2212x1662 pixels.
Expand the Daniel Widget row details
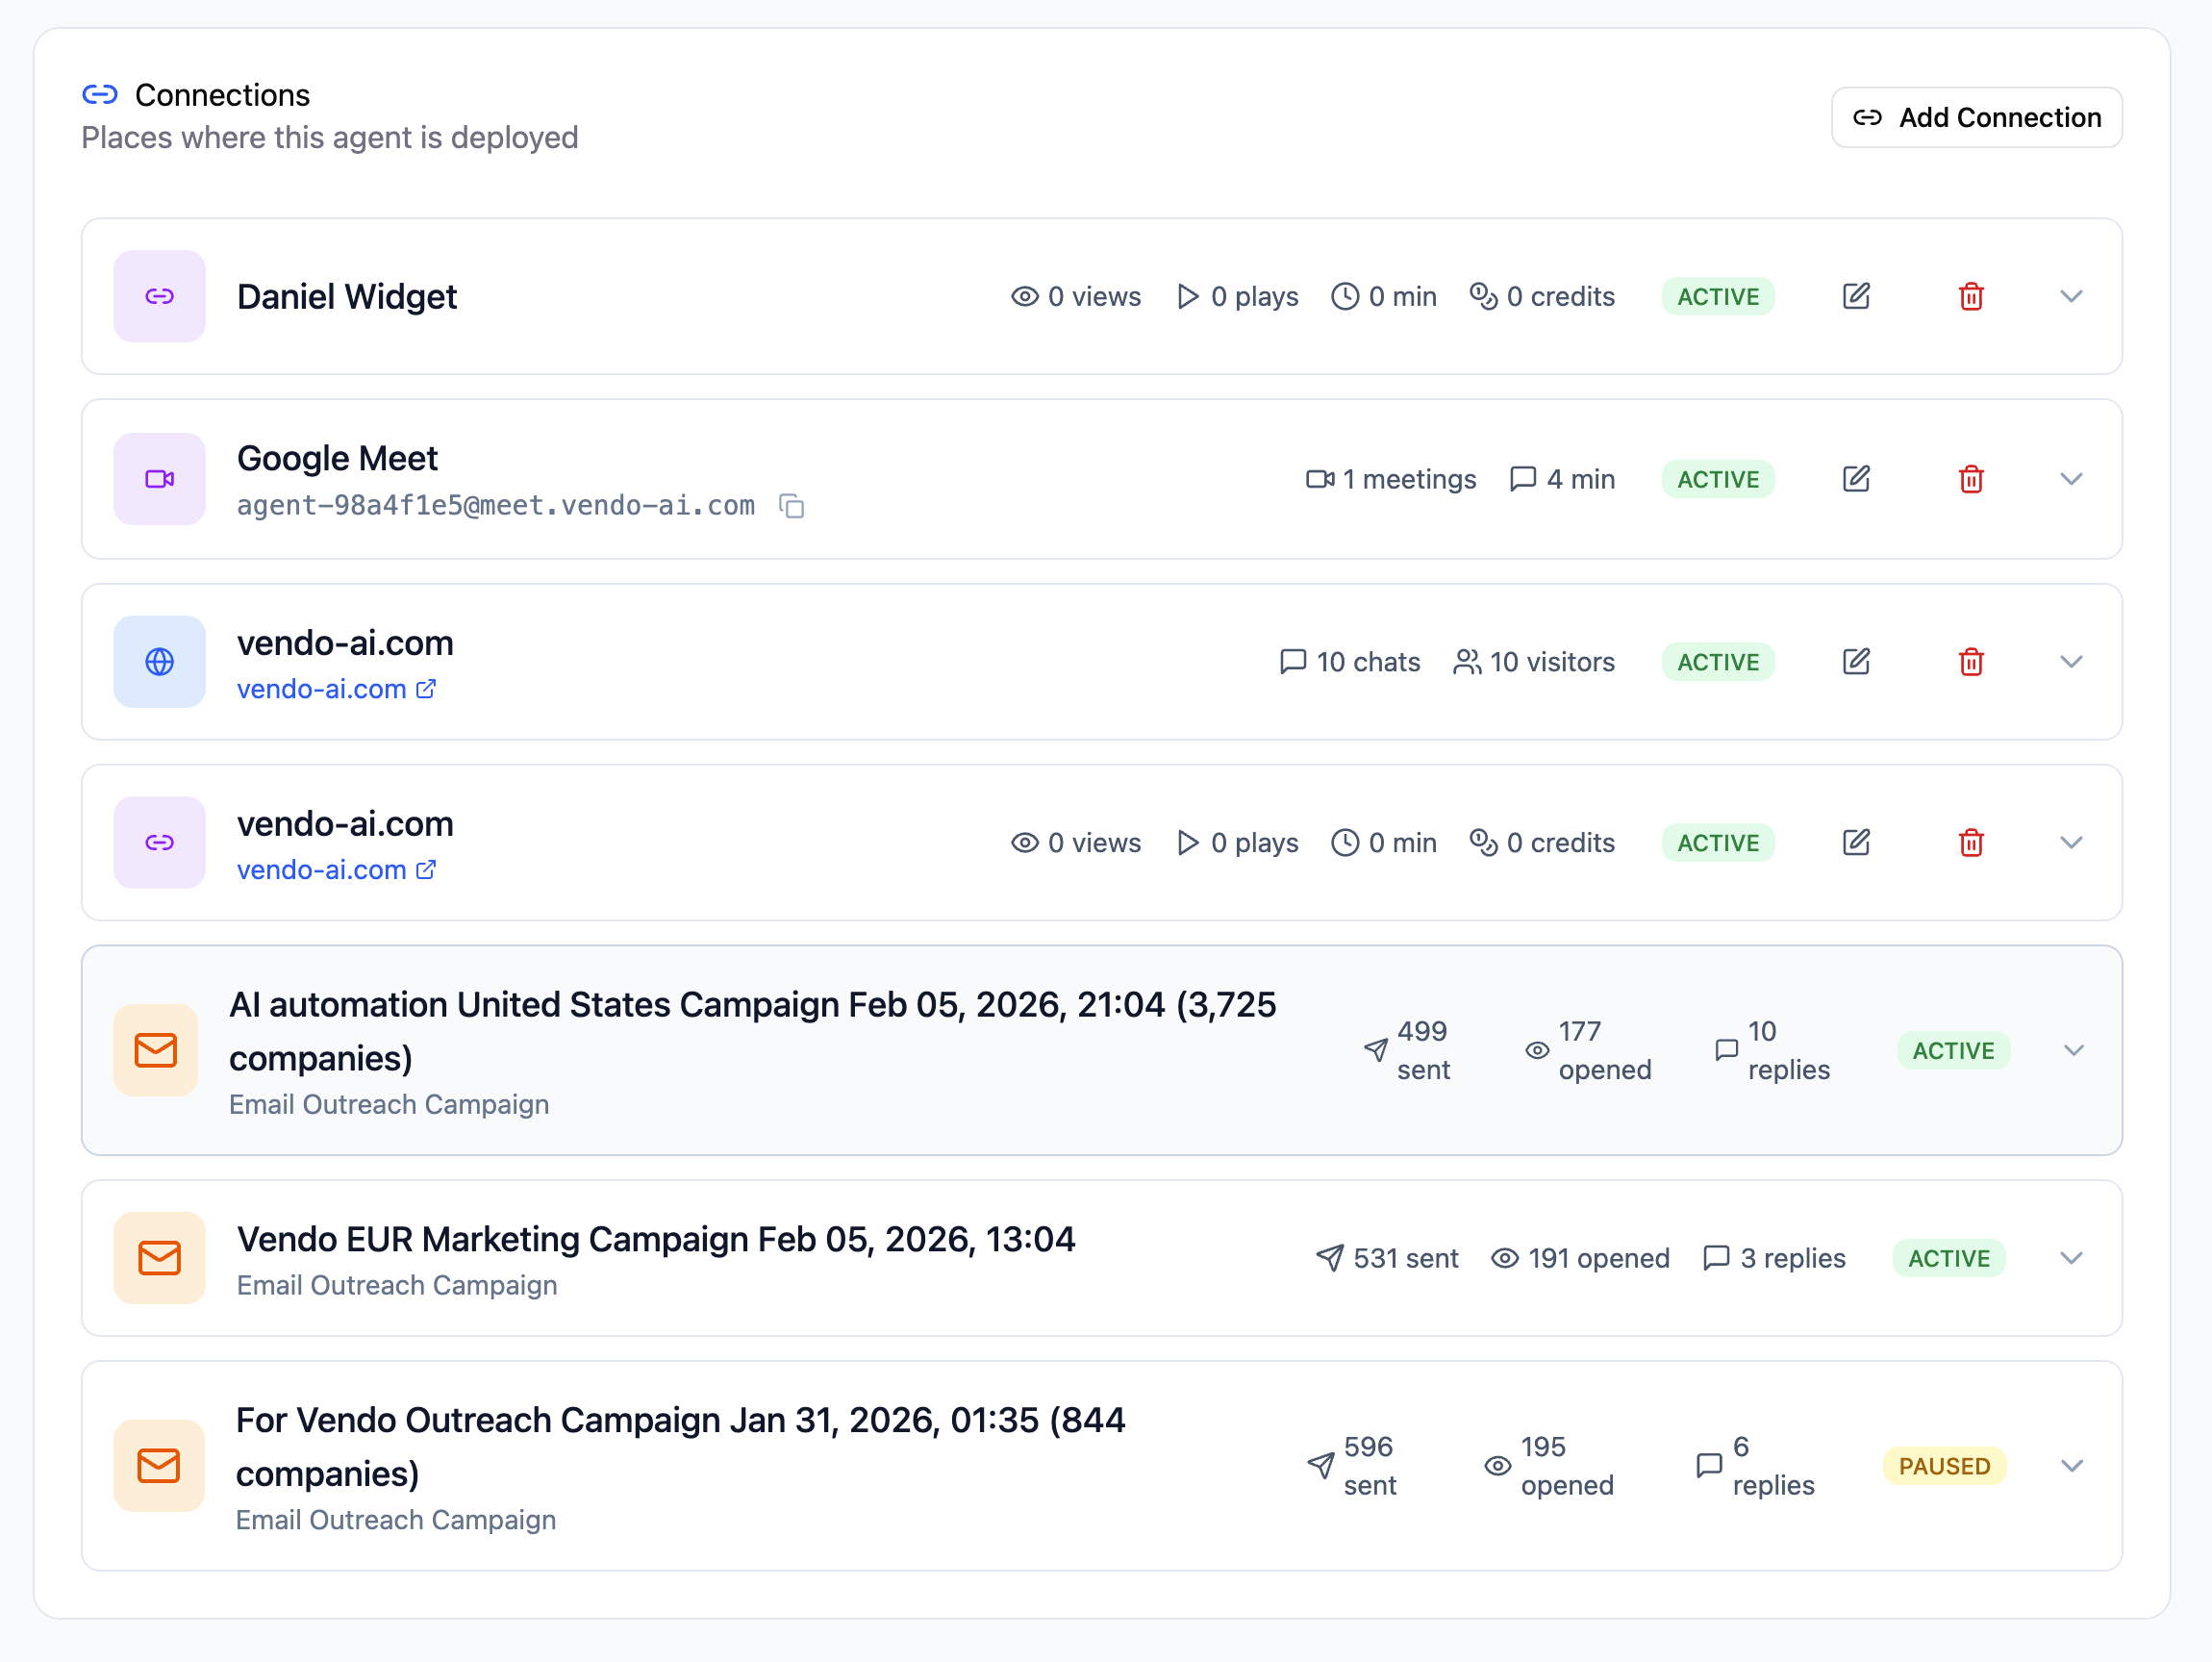pos(2071,296)
